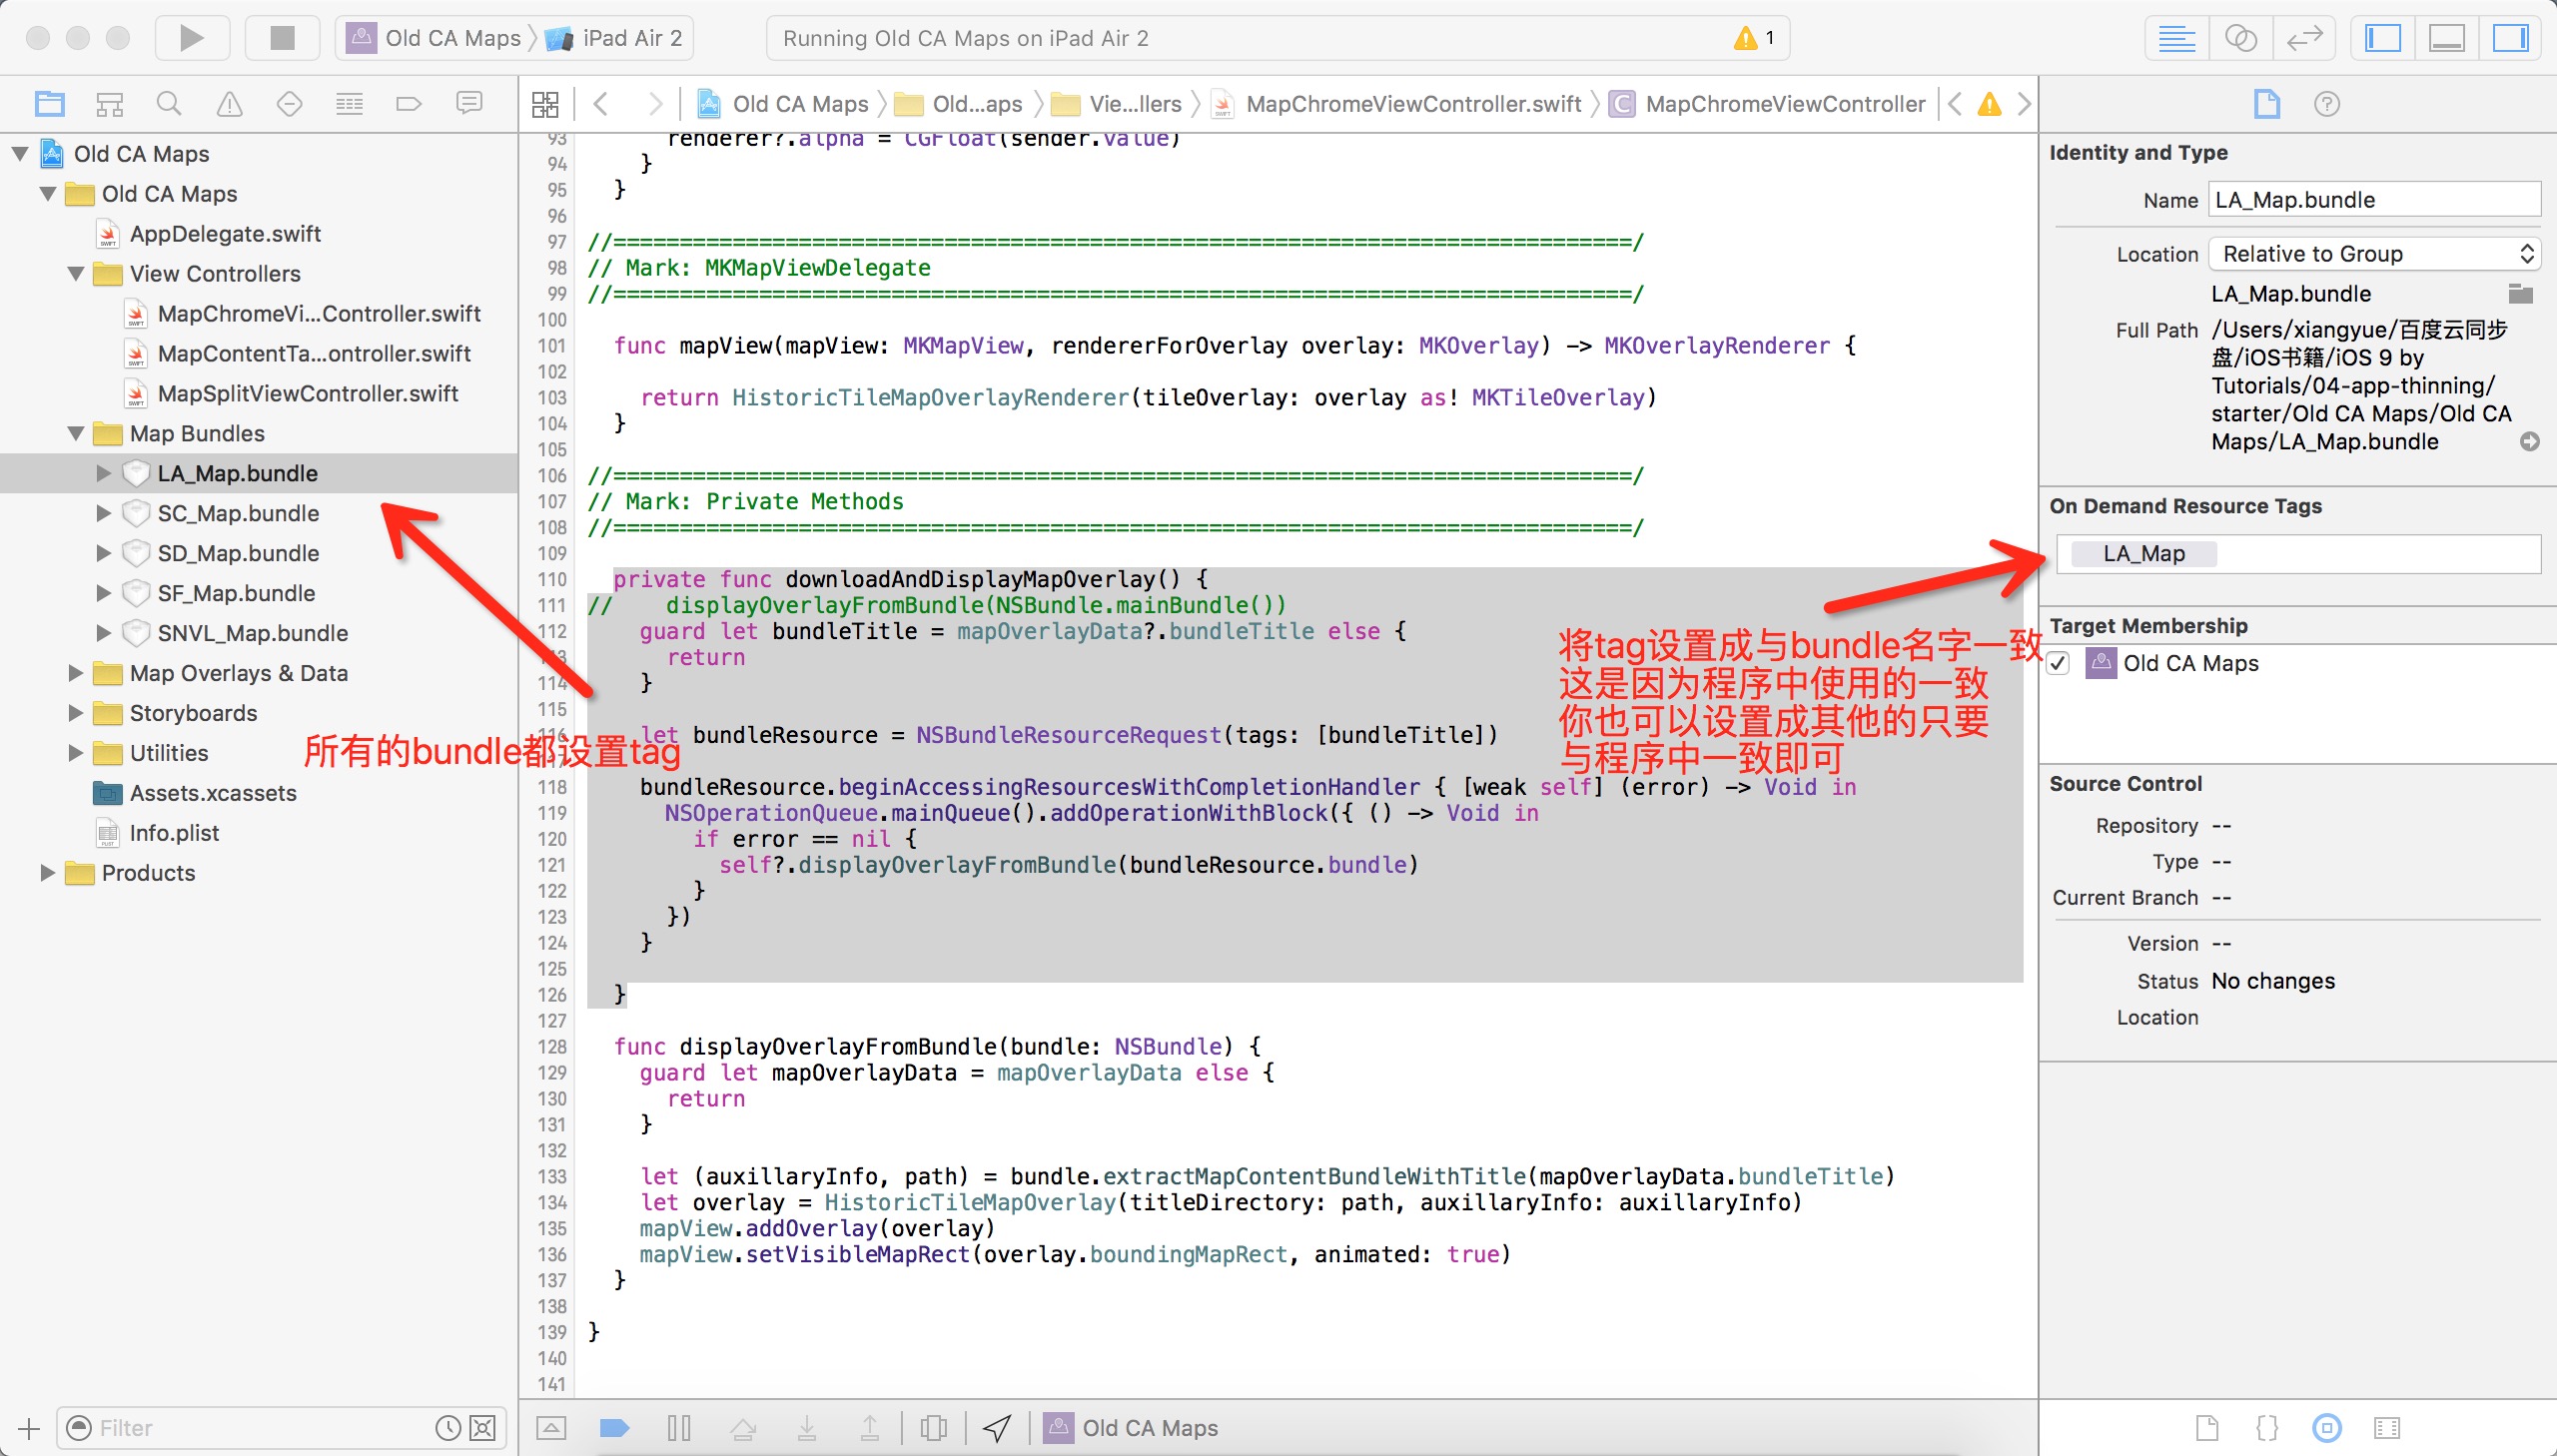Toggle recent files filter clock icon
Image resolution: width=2557 pixels, height=1456 pixels.
tap(448, 1428)
